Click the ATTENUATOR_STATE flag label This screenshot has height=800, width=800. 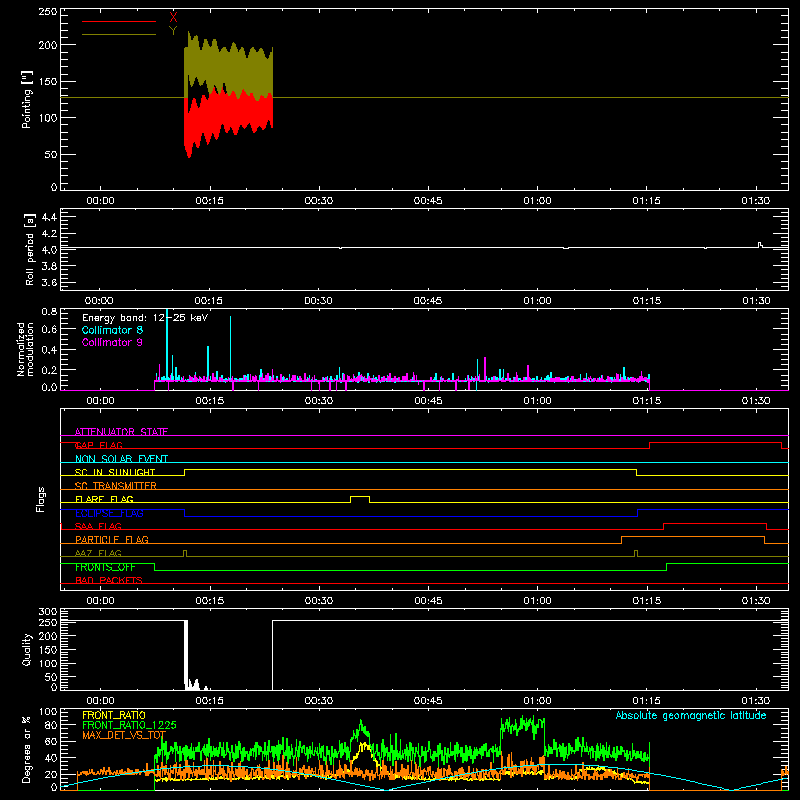121,432
